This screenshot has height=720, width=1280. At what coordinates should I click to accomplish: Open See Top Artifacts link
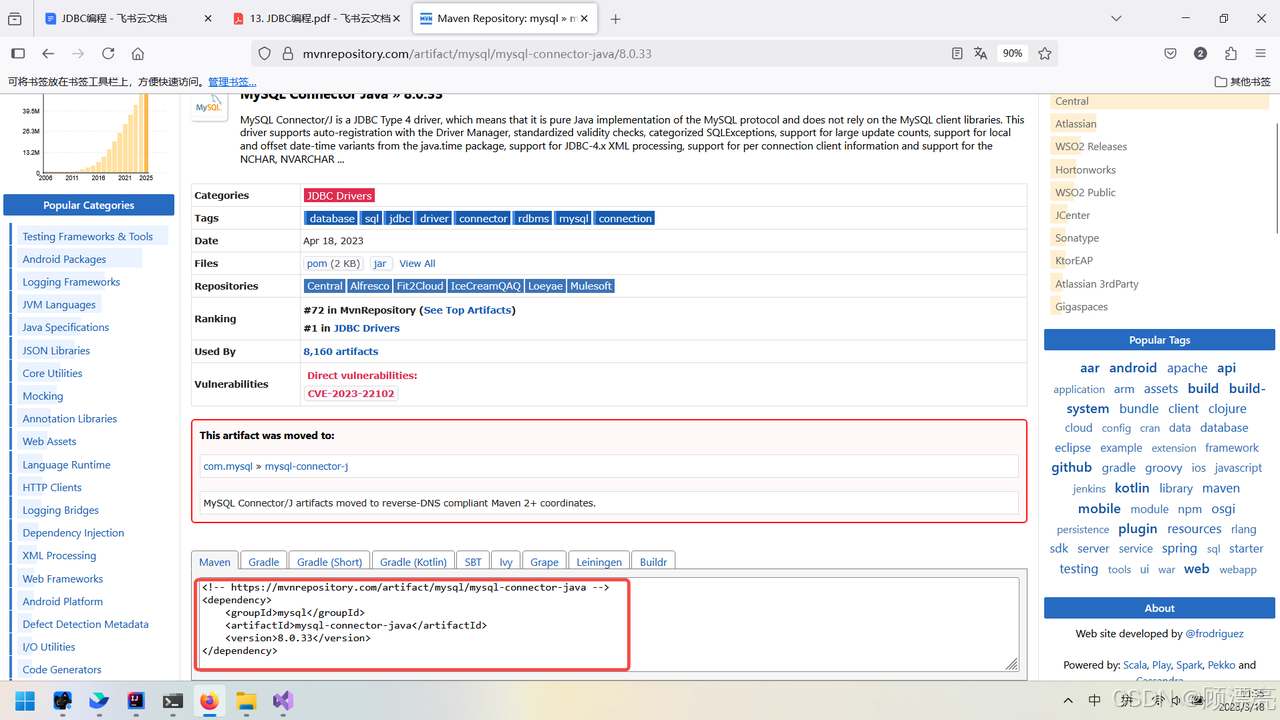468,310
